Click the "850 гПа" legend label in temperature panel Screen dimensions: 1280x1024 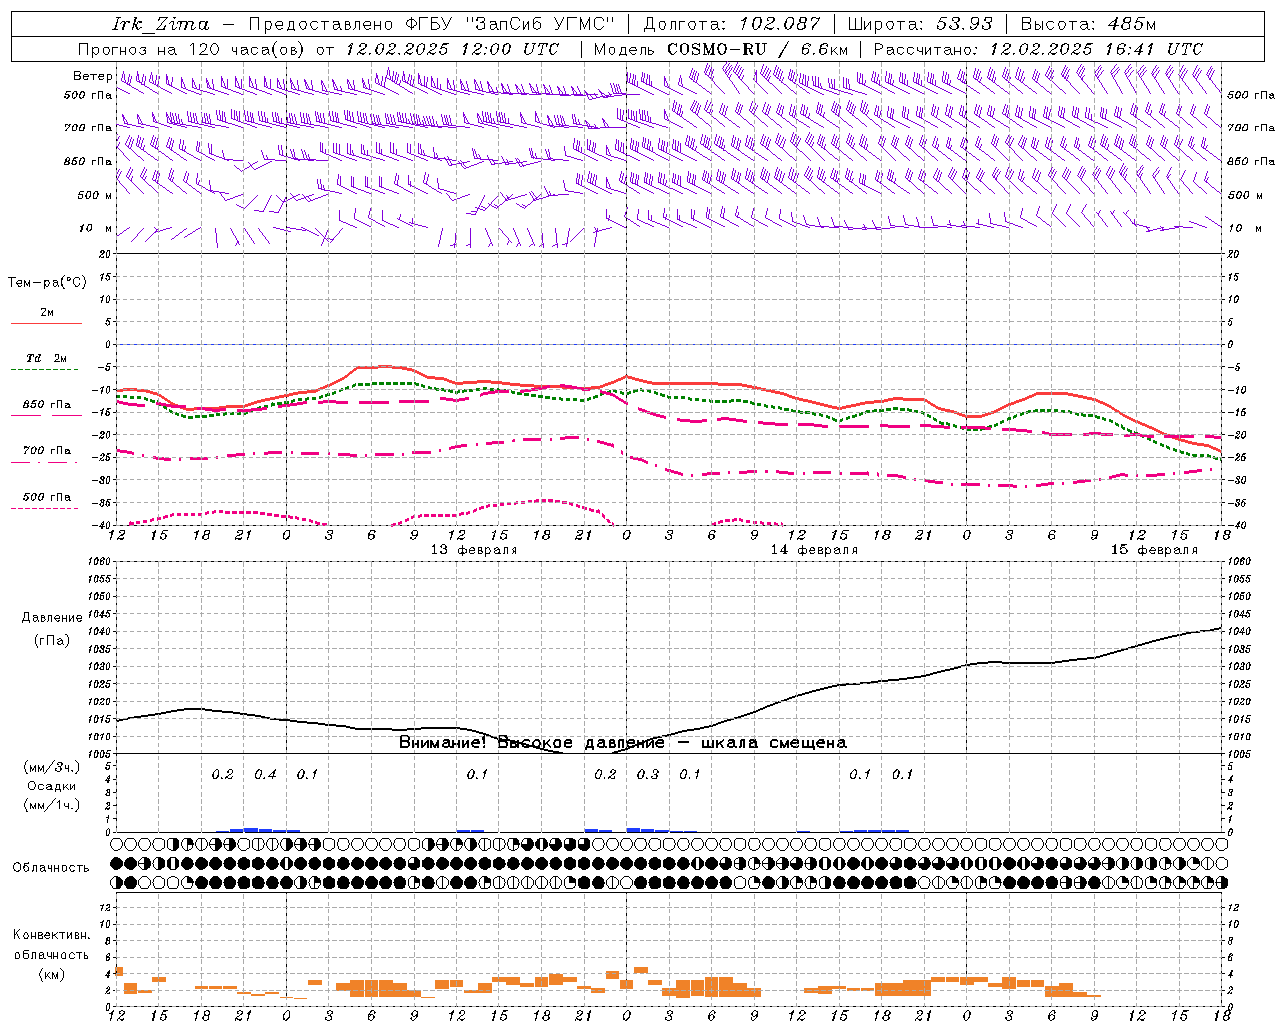coord(46,405)
